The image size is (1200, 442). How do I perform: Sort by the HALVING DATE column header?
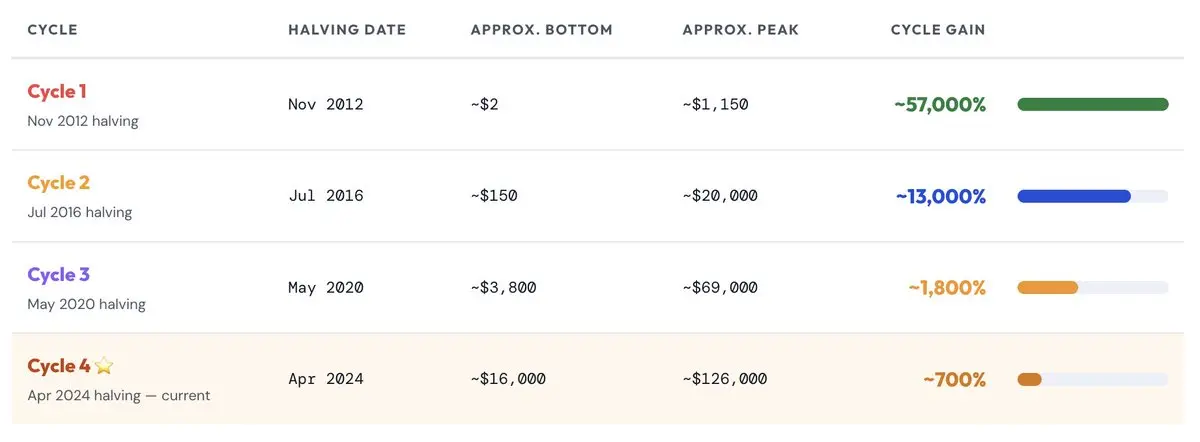347,30
